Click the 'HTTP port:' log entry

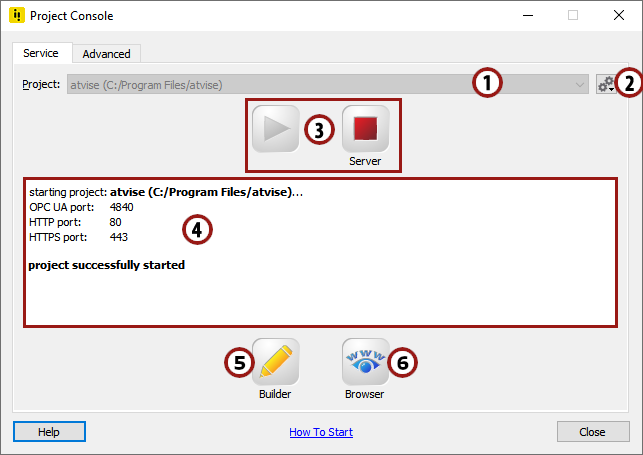tap(75, 222)
